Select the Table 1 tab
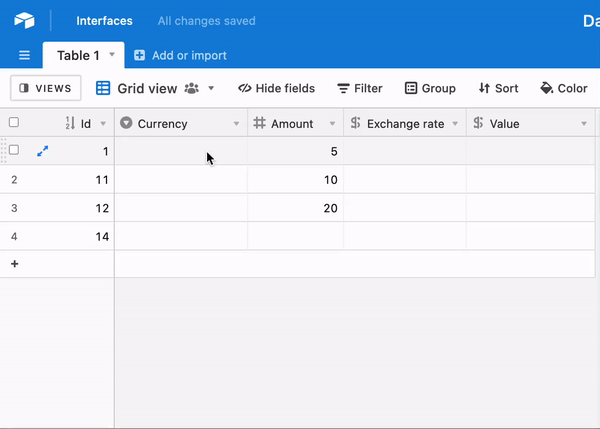600x429 pixels. 78,55
